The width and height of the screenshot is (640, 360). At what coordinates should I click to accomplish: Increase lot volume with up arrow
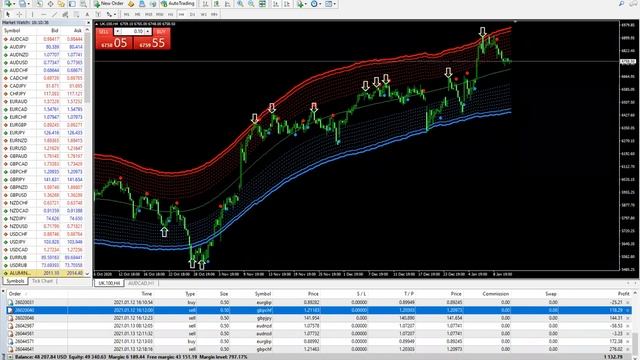pos(148,31)
